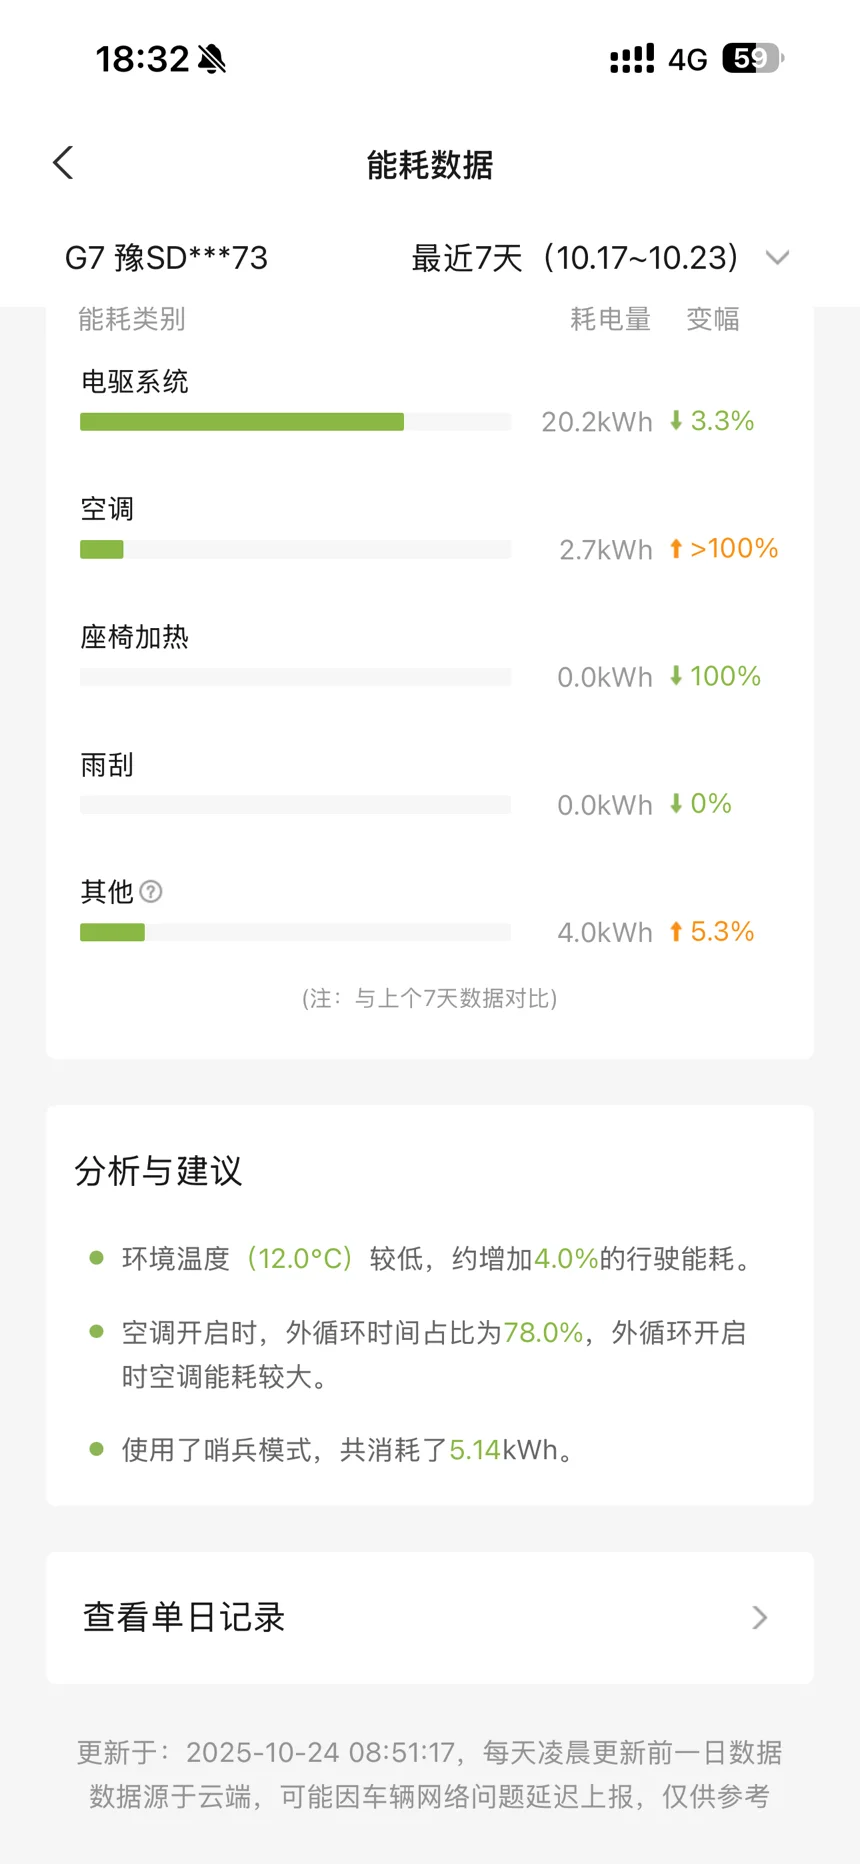Tap the highlighted 5.14 sentry mode value
Image resolution: width=860 pixels, height=1864 pixels.
475,1450
